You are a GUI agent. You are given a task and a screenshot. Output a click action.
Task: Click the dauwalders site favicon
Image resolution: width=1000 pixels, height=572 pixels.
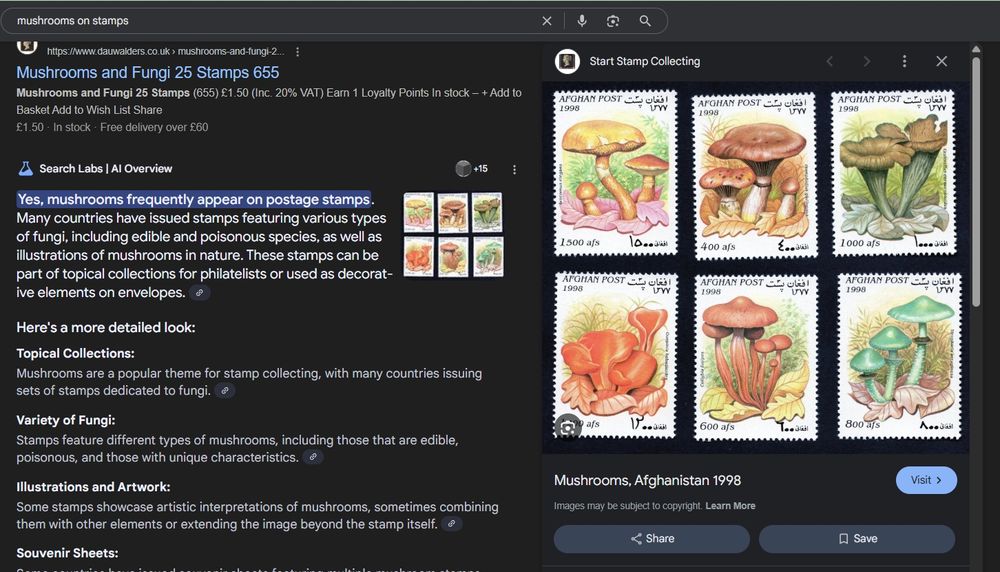(x=27, y=47)
